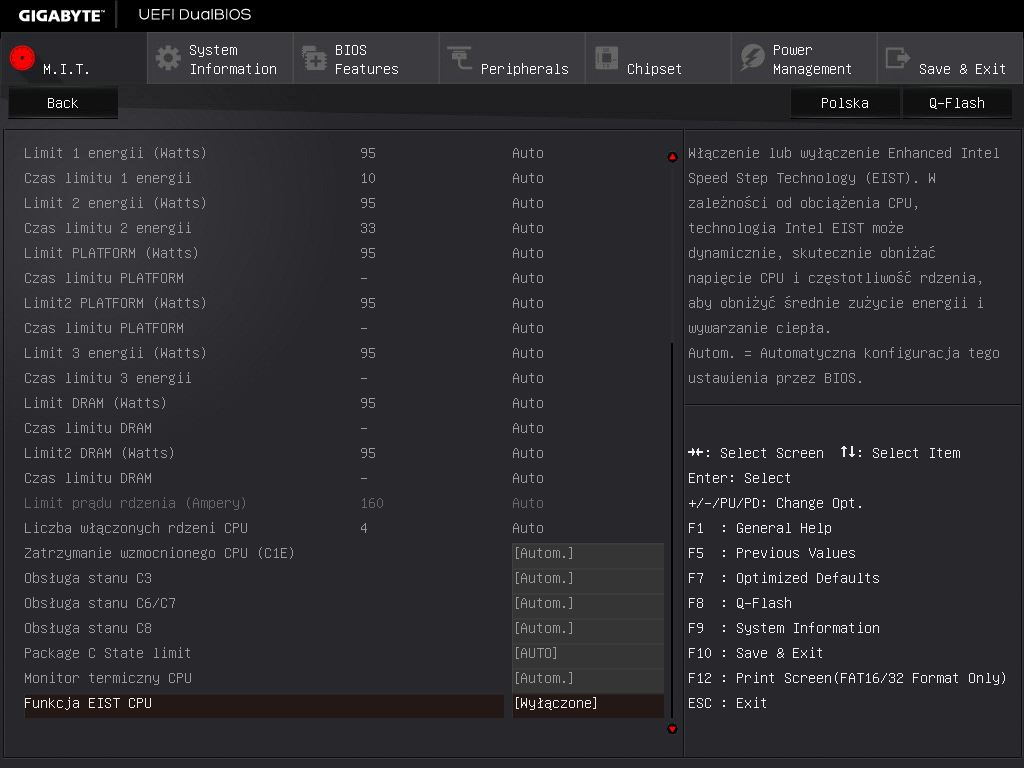Open the Zatrzymanie wzmocnionego CPU (C1E) option
The width and height of the screenshot is (1024, 768).
pyautogui.click(x=587, y=554)
